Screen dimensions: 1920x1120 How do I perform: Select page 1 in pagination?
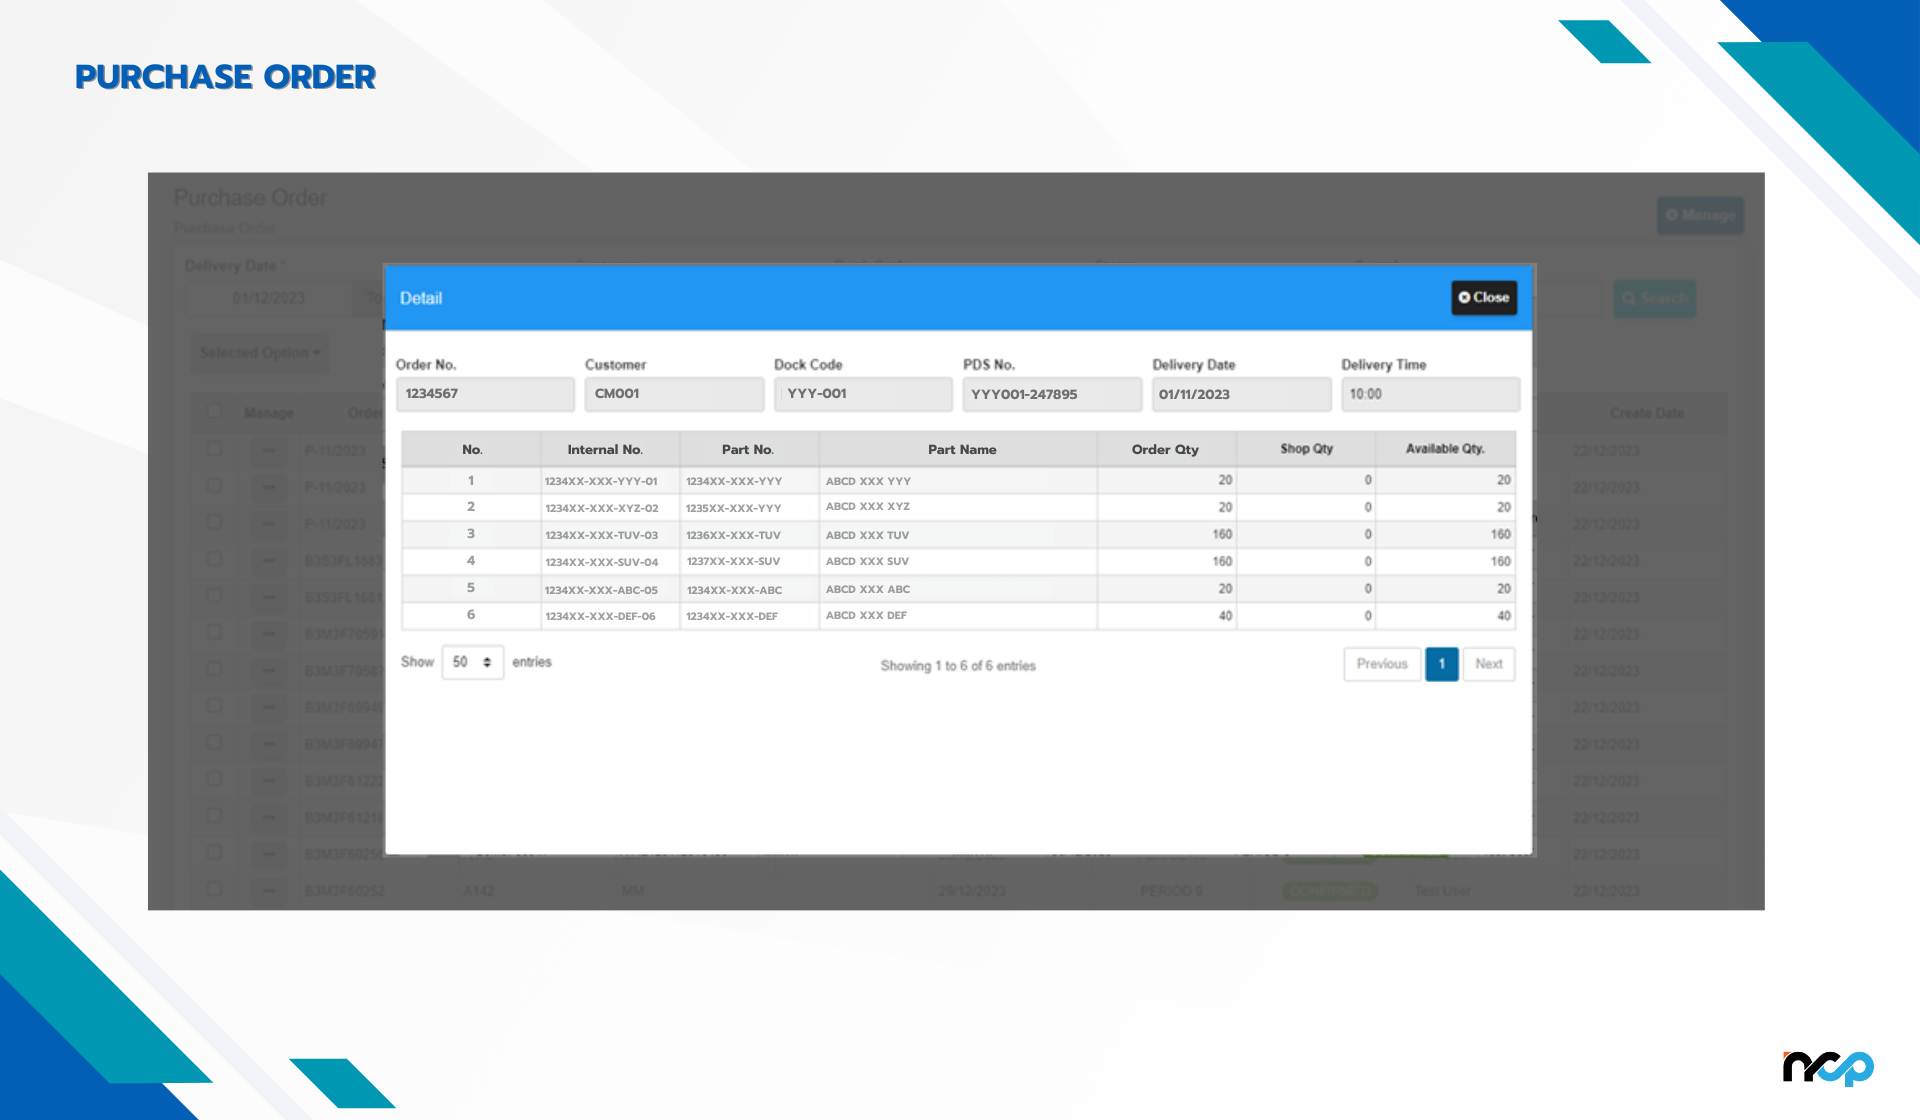point(1441,664)
